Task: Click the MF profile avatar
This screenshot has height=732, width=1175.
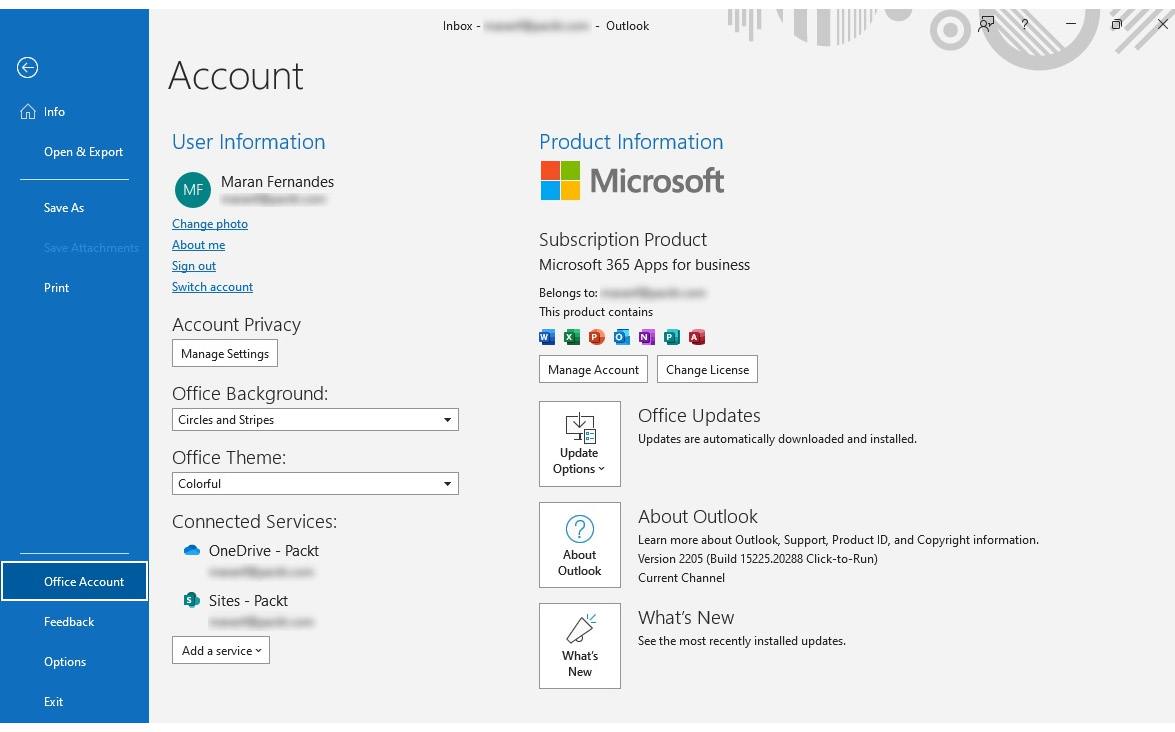Action: (193, 190)
